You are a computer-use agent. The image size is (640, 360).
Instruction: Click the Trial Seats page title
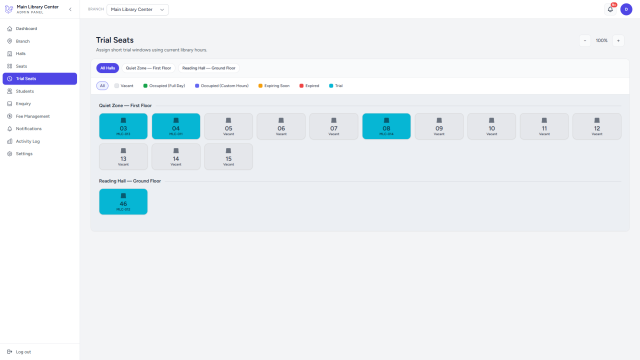tap(115, 40)
